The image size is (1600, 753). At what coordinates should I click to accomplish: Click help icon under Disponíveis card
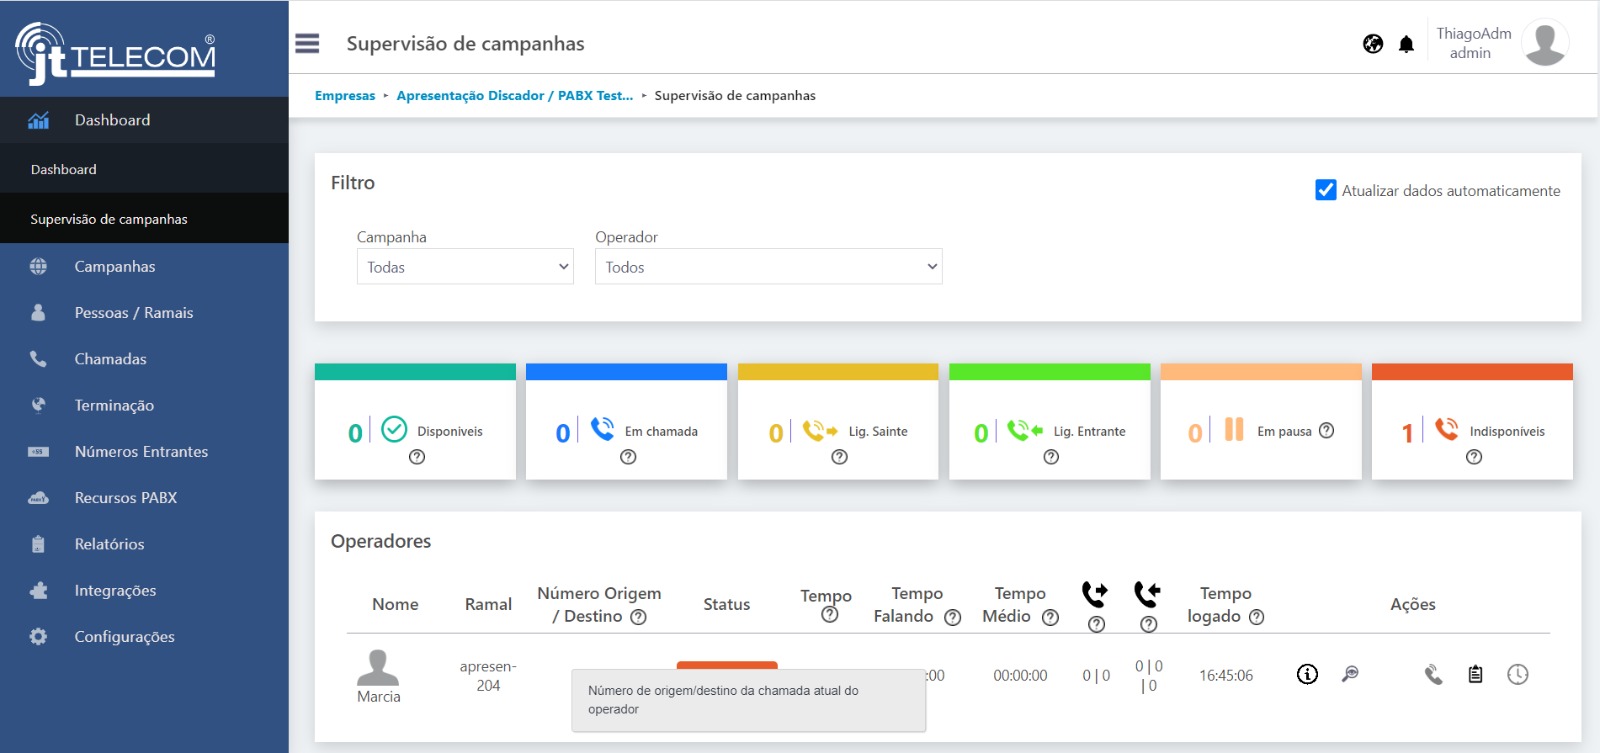[417, 457]
